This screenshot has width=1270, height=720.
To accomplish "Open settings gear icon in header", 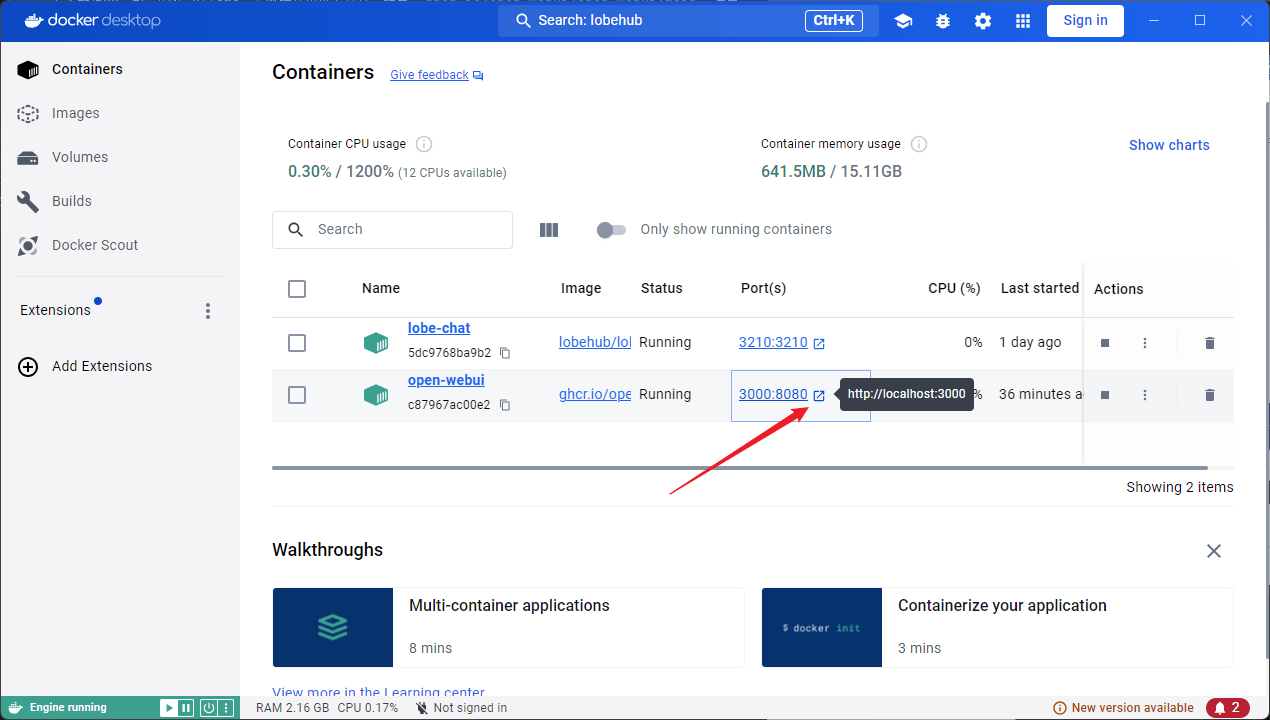I will pyautogui.click(x=983, y=21).
